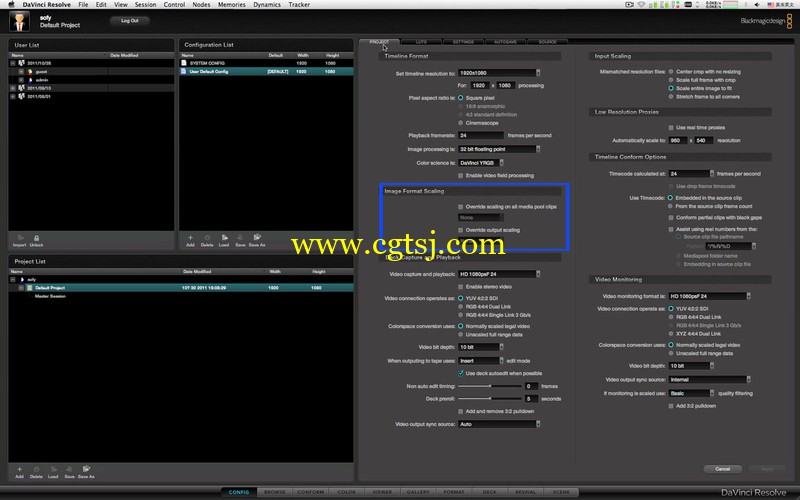Select Stretch frame to all corners
The image size is (800, 500).
(671, 96)
